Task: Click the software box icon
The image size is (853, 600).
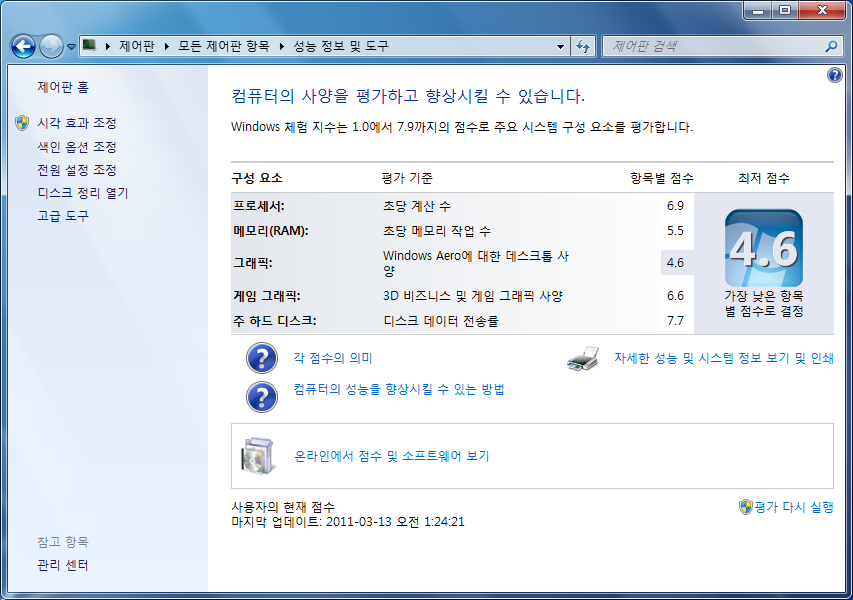Action: click(x=257, y=455)
